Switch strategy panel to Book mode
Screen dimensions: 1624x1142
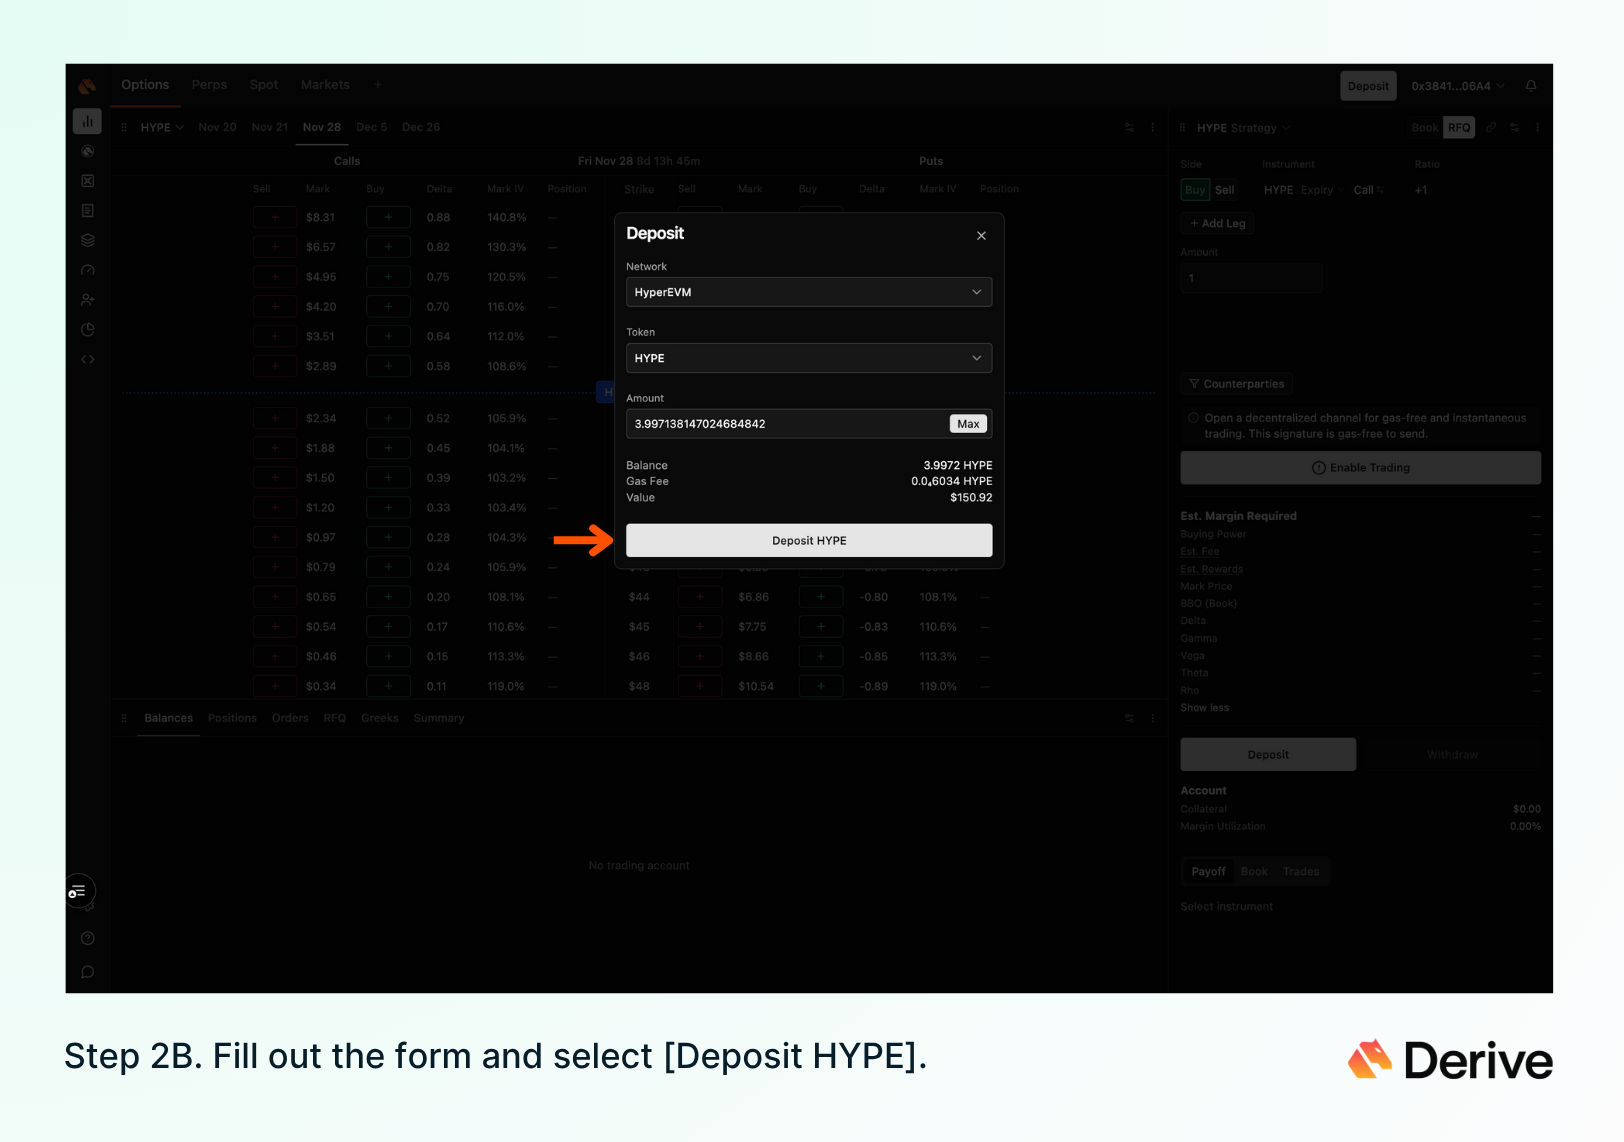pos(1424,128)
